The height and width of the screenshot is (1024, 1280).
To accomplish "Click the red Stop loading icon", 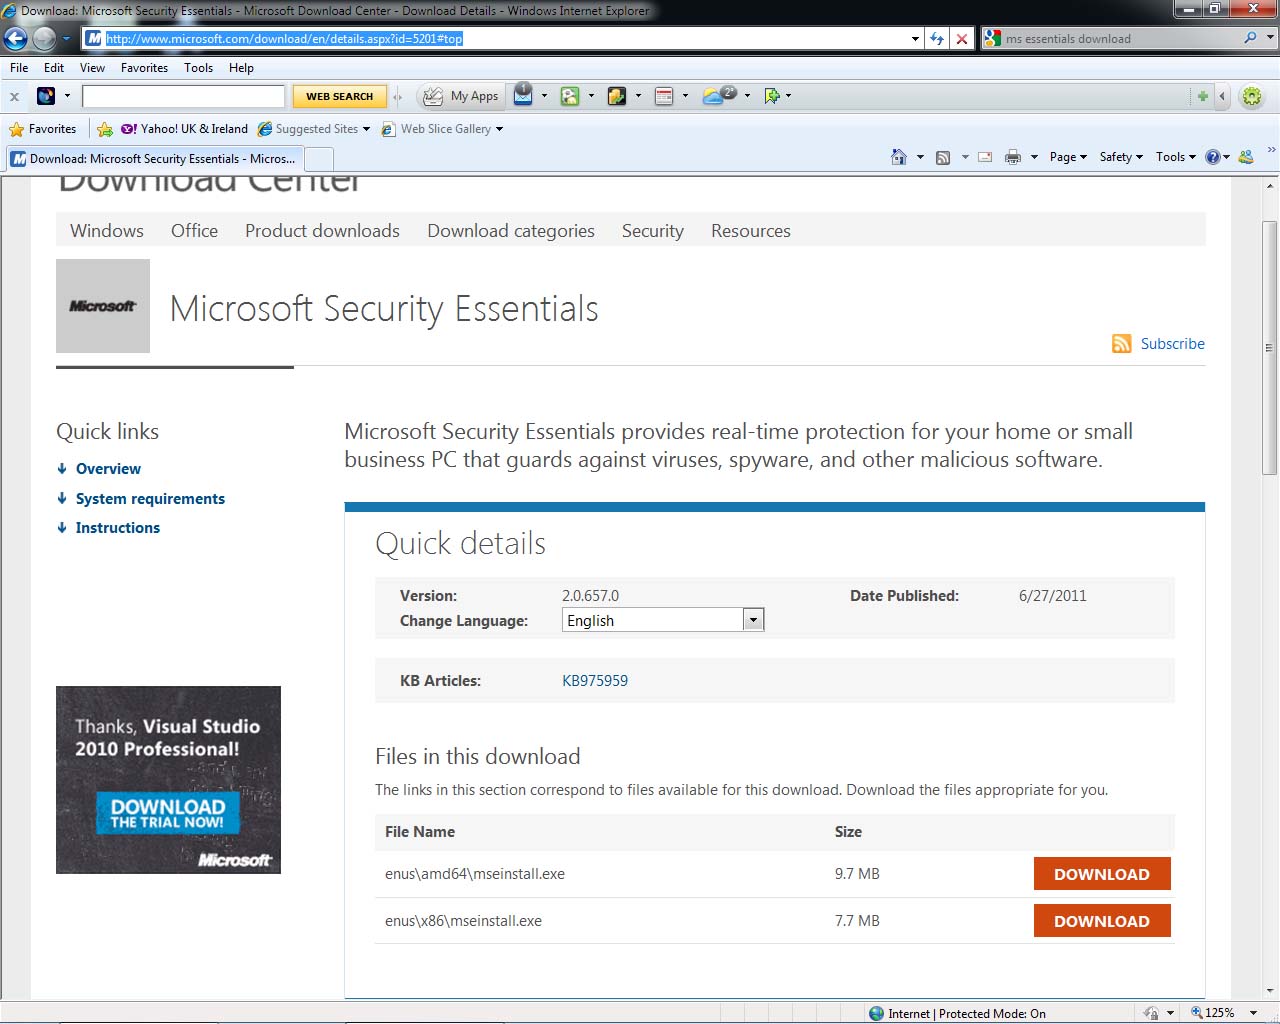I will click(962, 38).
